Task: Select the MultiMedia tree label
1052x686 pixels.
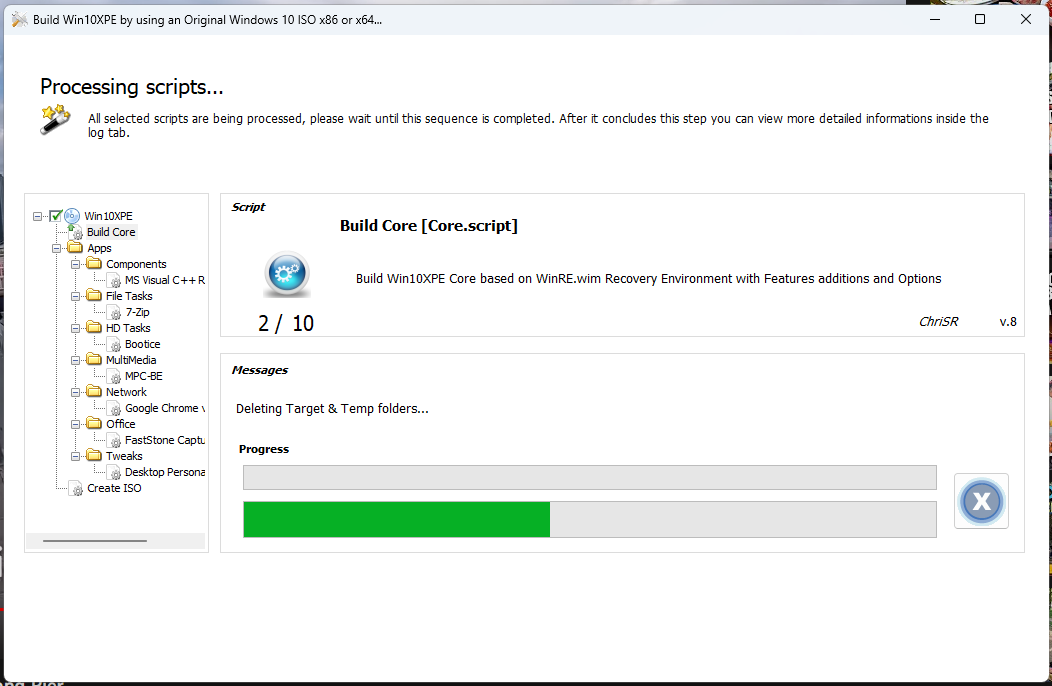Action: coord(131,360)
